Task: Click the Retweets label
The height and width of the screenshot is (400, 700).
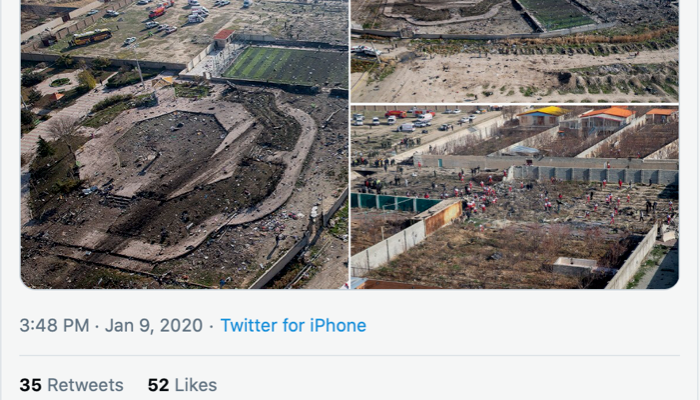Action: [x=85, y=385]
